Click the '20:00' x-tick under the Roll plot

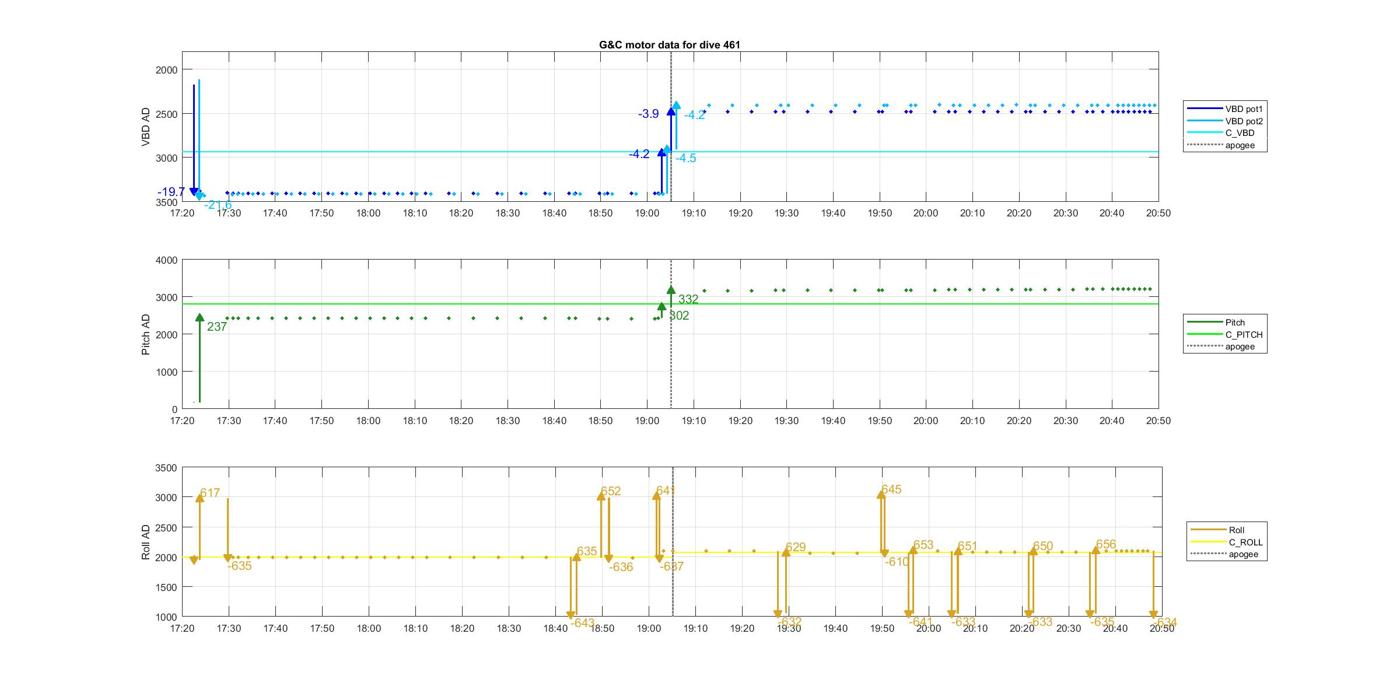tap(927, 628)
